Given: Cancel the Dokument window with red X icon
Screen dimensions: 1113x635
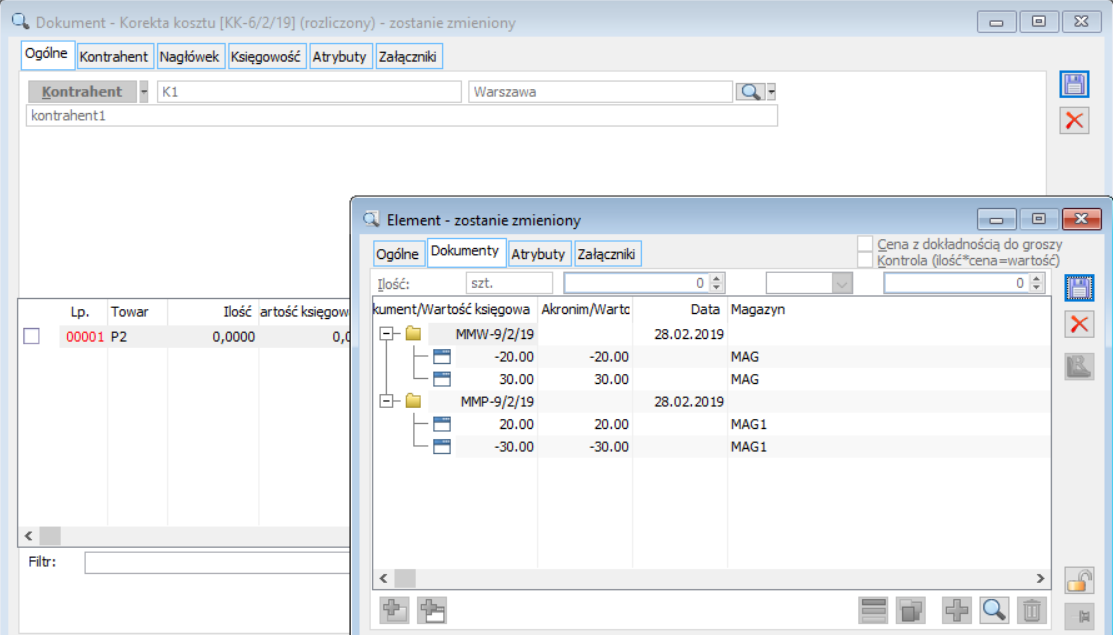Looking at the screenshot, I should pos(1074,121).
